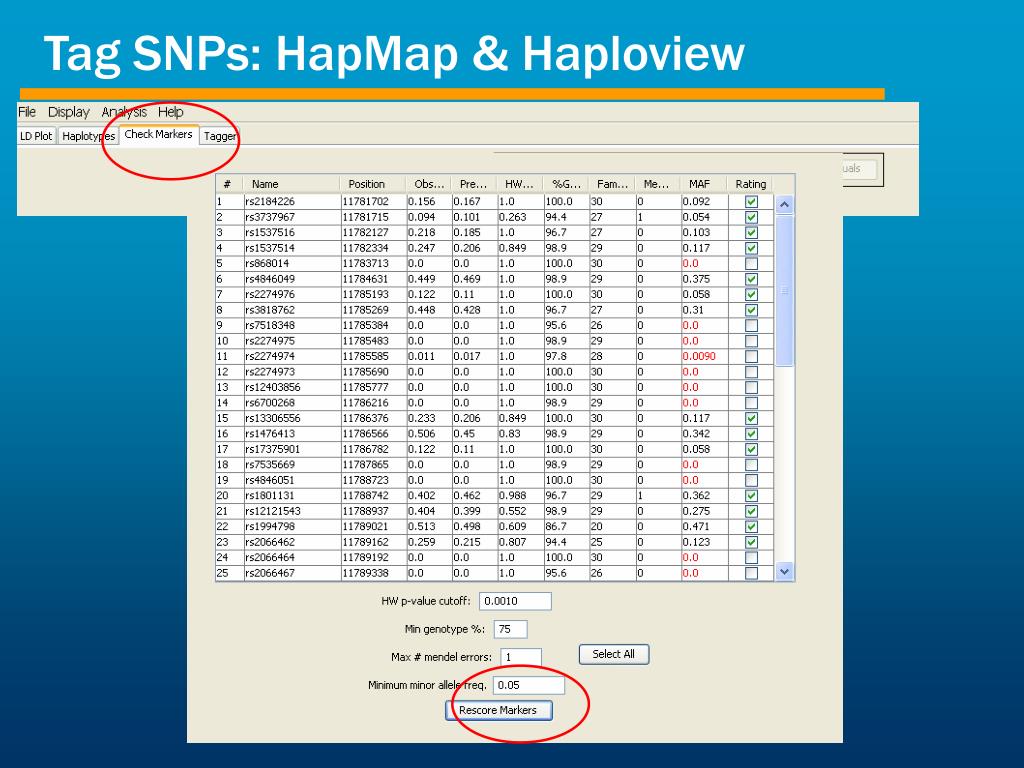
Task: Open the File menu
Action: tap(27, 112)
